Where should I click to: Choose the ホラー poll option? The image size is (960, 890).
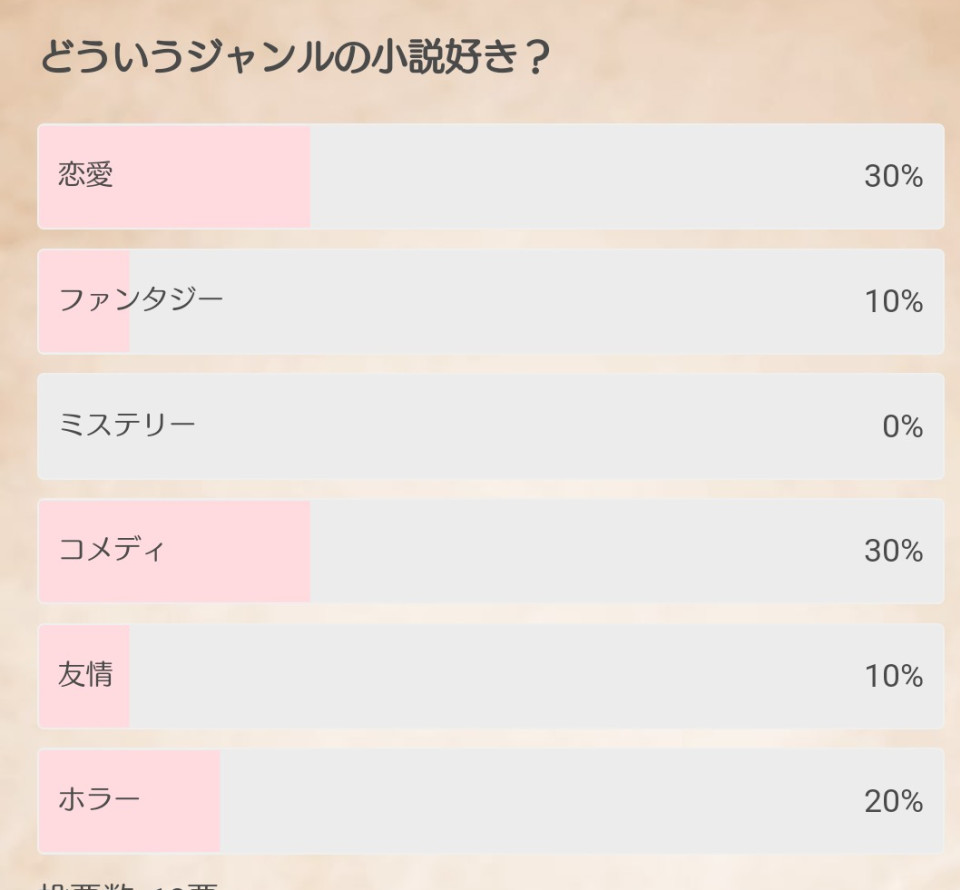pyautogui.click(x=490, y=801)
